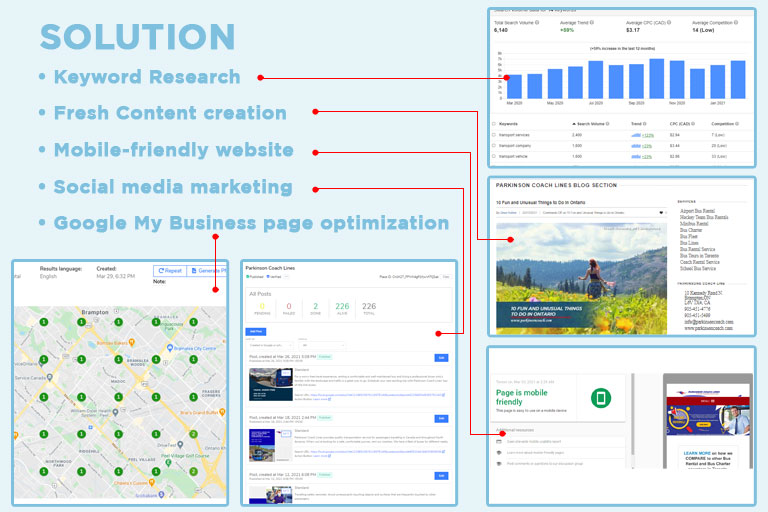This screenshot has height=512, width=768.
Task: Open thumbnail of Mar 18, 2021 post
Action: pyautogui.click(x=271, y=445)
